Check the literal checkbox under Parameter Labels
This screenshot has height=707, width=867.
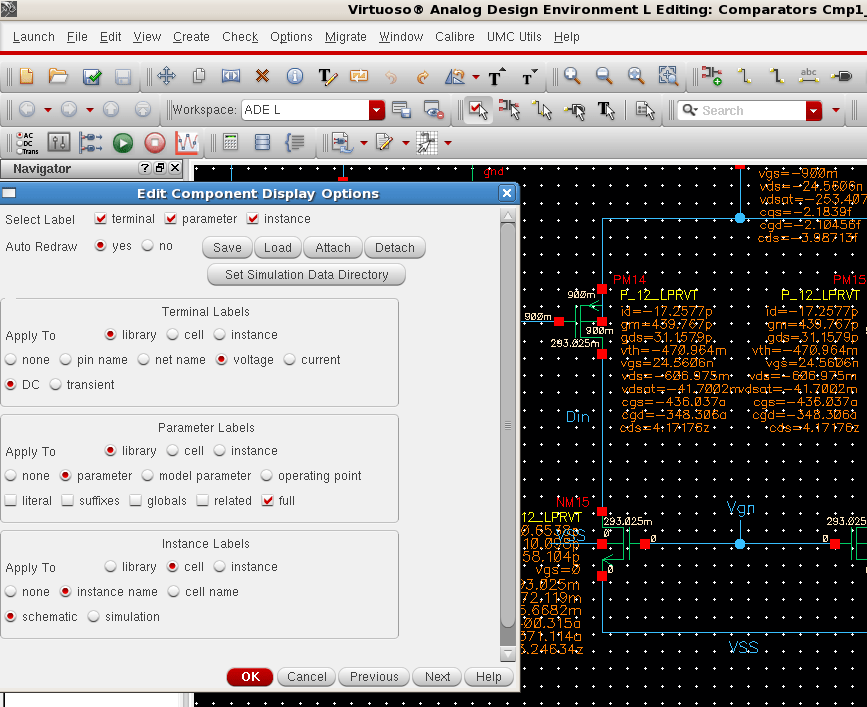[12, 501]
